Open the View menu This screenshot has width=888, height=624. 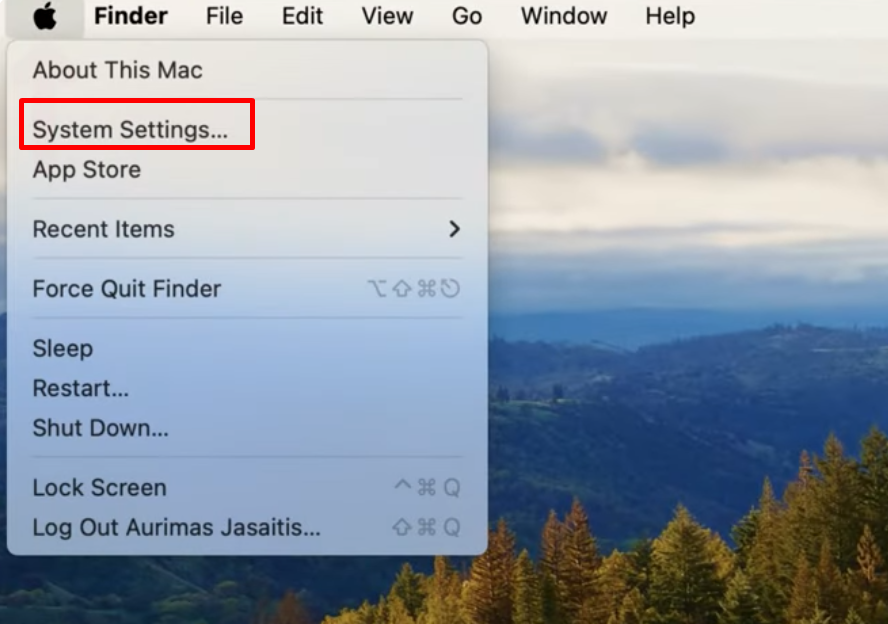(x=387, y=16)
